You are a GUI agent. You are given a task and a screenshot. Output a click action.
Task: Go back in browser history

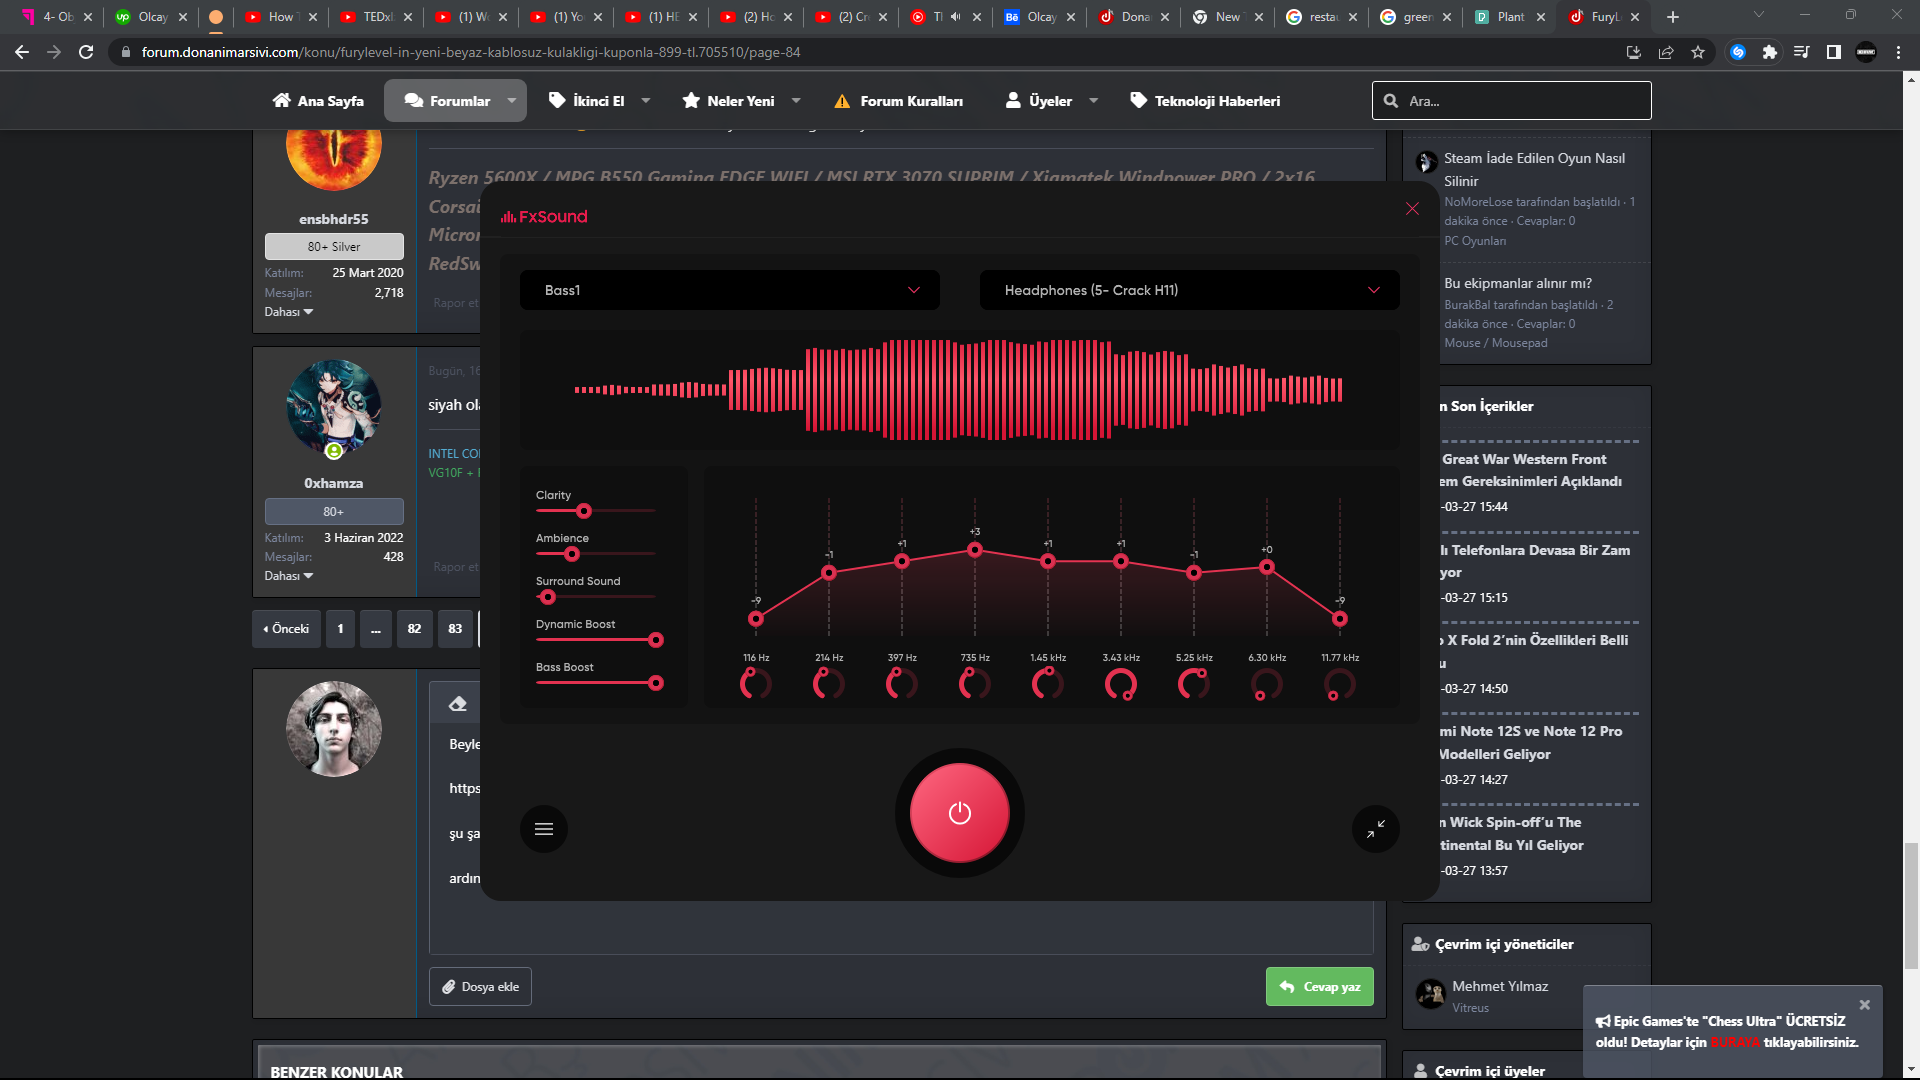point(22,52)
